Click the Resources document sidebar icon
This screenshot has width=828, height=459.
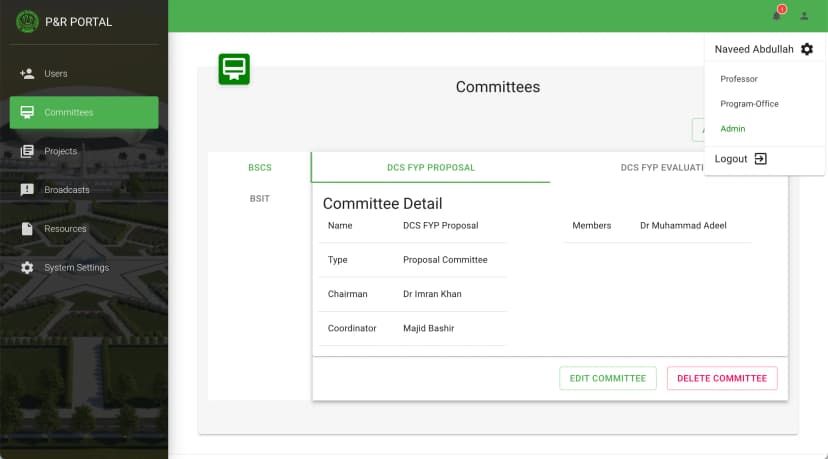pos(27,229)
